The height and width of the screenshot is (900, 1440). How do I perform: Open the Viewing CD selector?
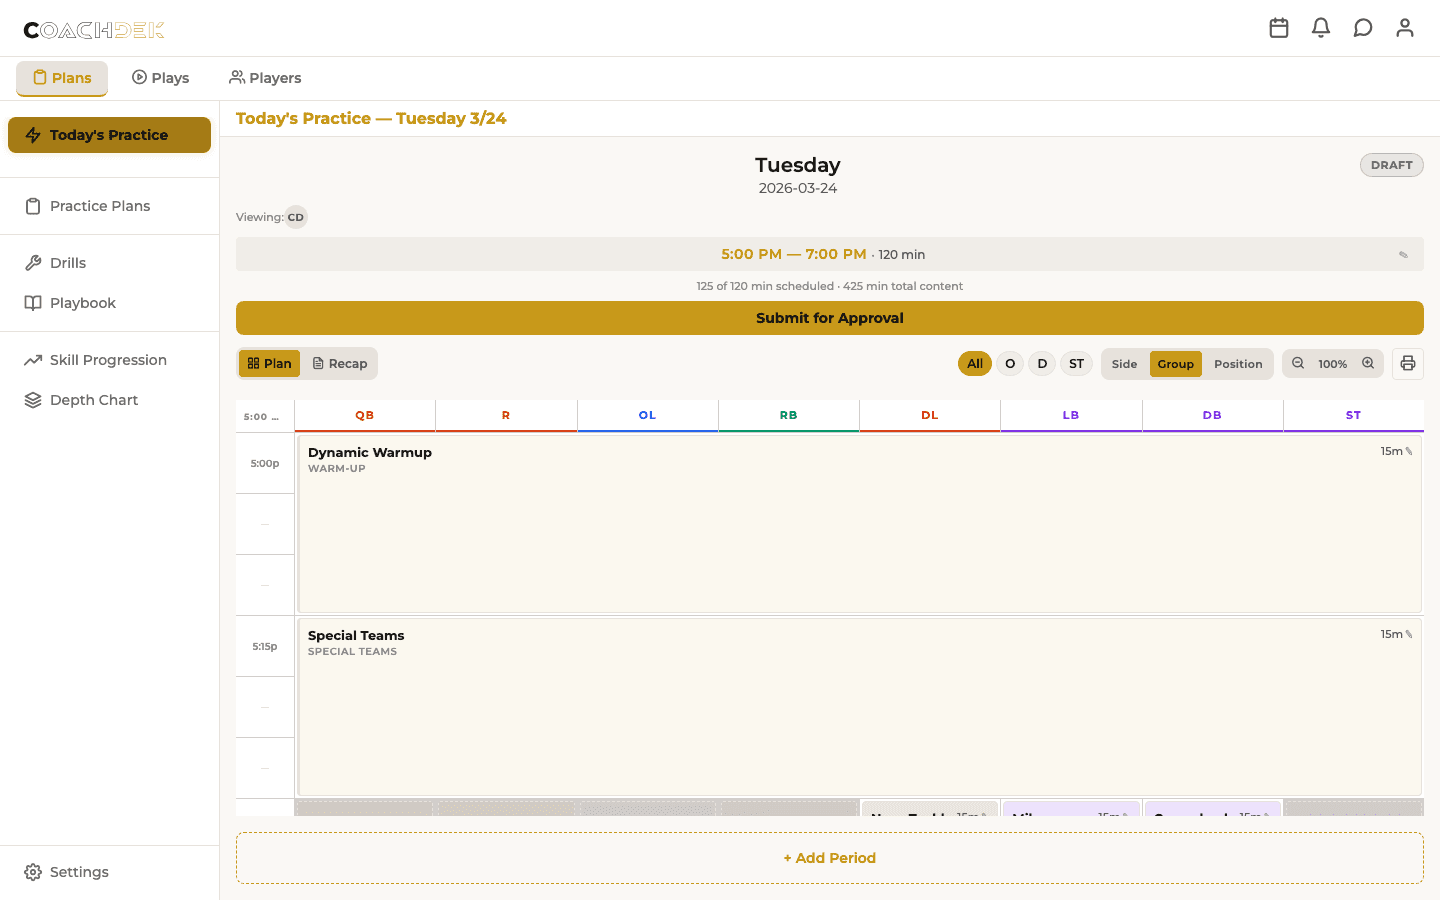(x=295, y=217)
